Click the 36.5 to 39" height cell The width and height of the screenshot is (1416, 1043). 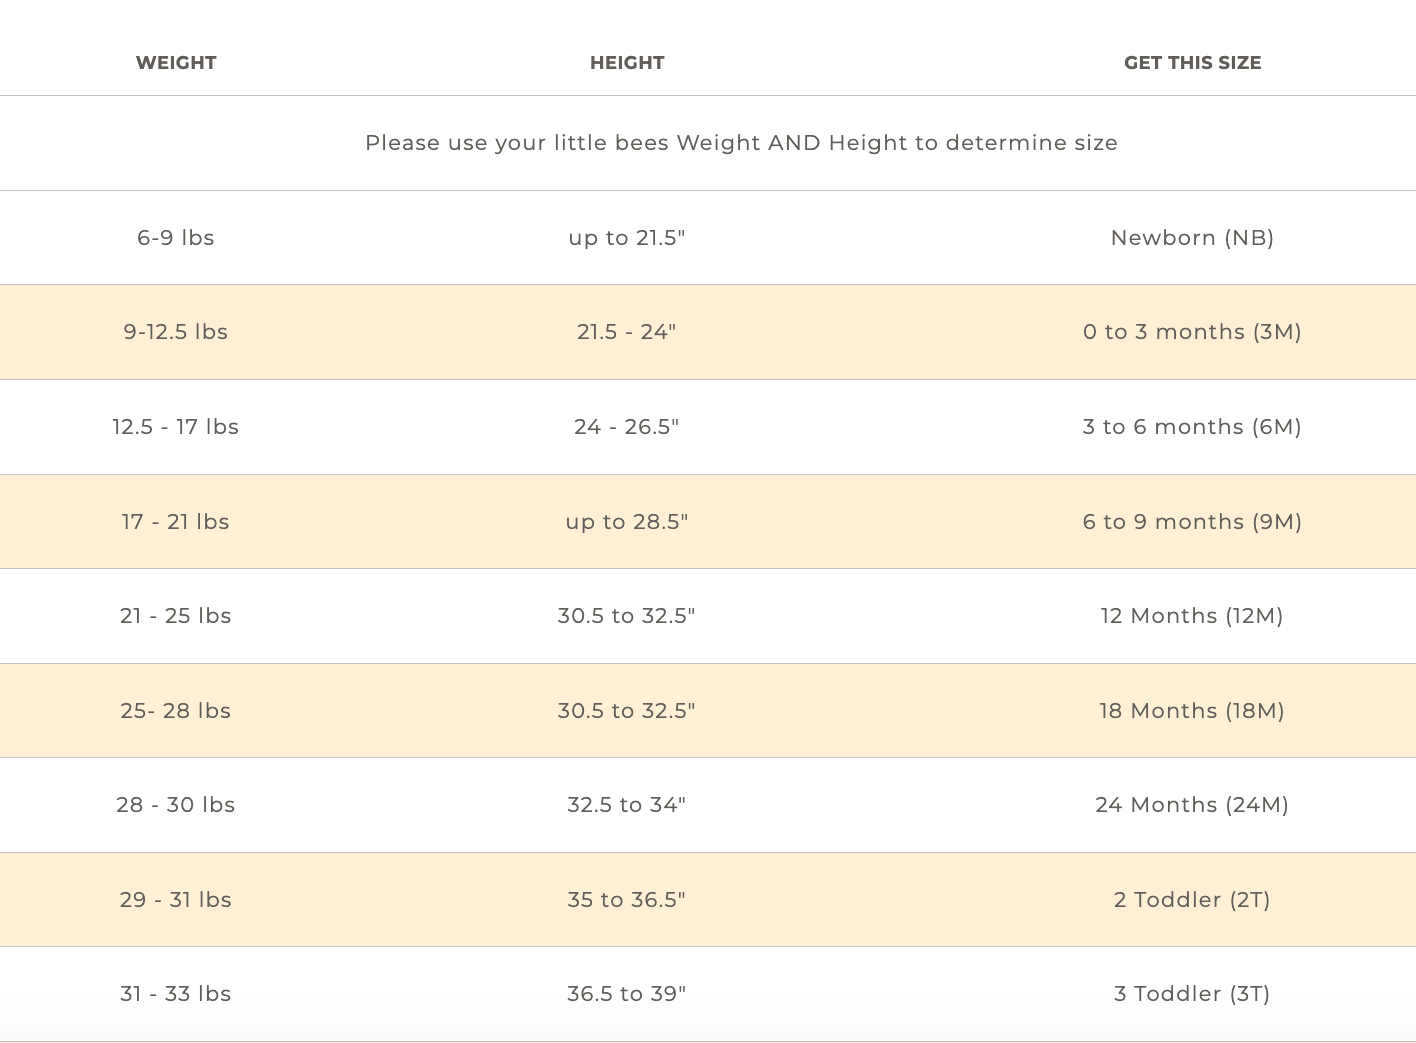(x=627, y=994)
